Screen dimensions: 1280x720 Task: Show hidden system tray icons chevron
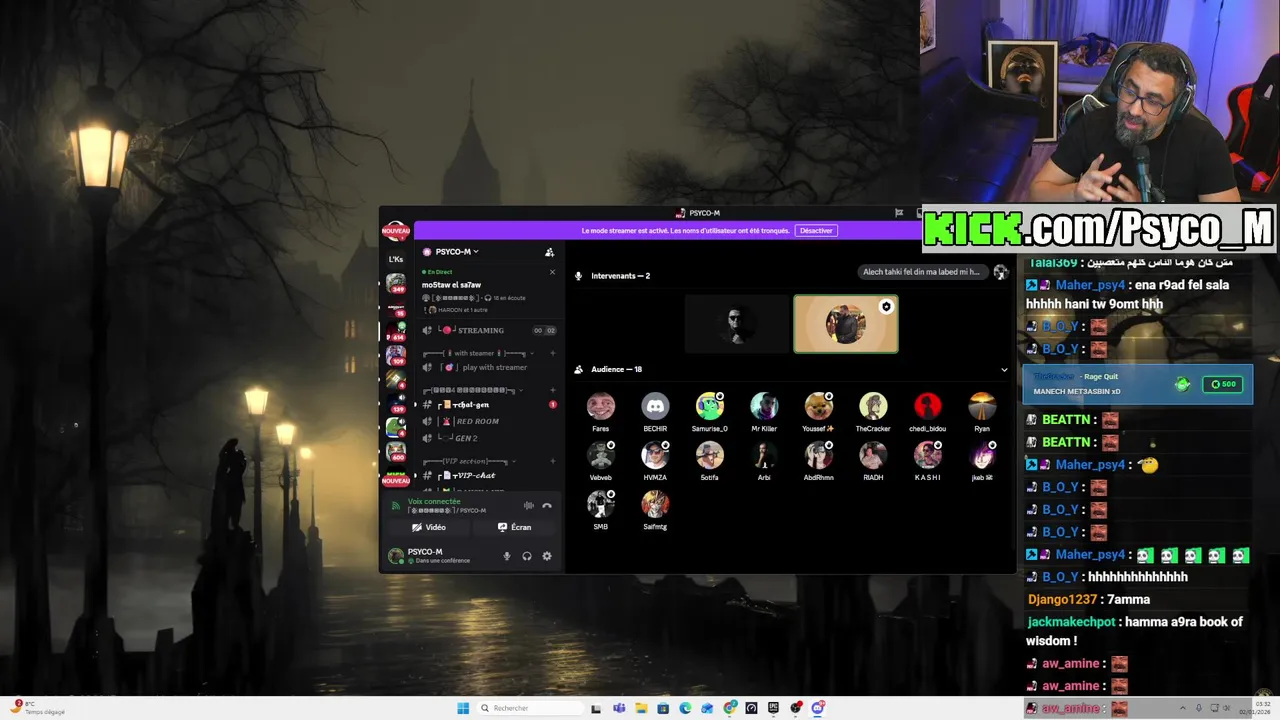pos(1184,708)
